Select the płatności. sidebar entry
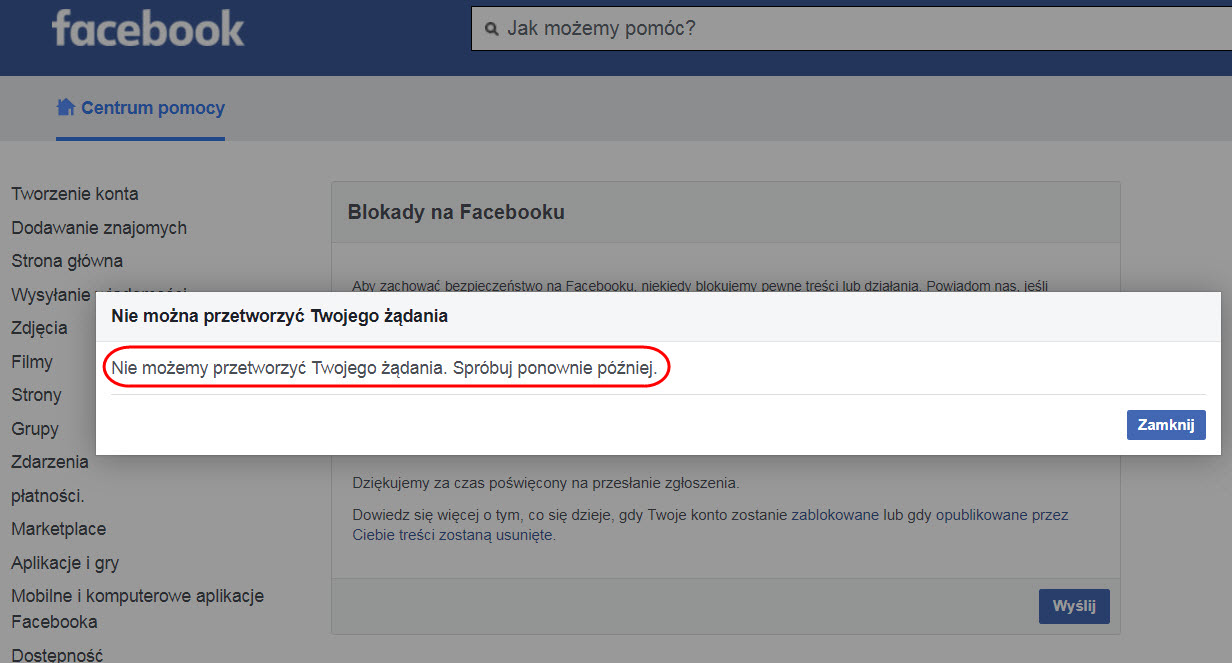The height and width of the screenshot is (663, 1232). click(48, 496)
